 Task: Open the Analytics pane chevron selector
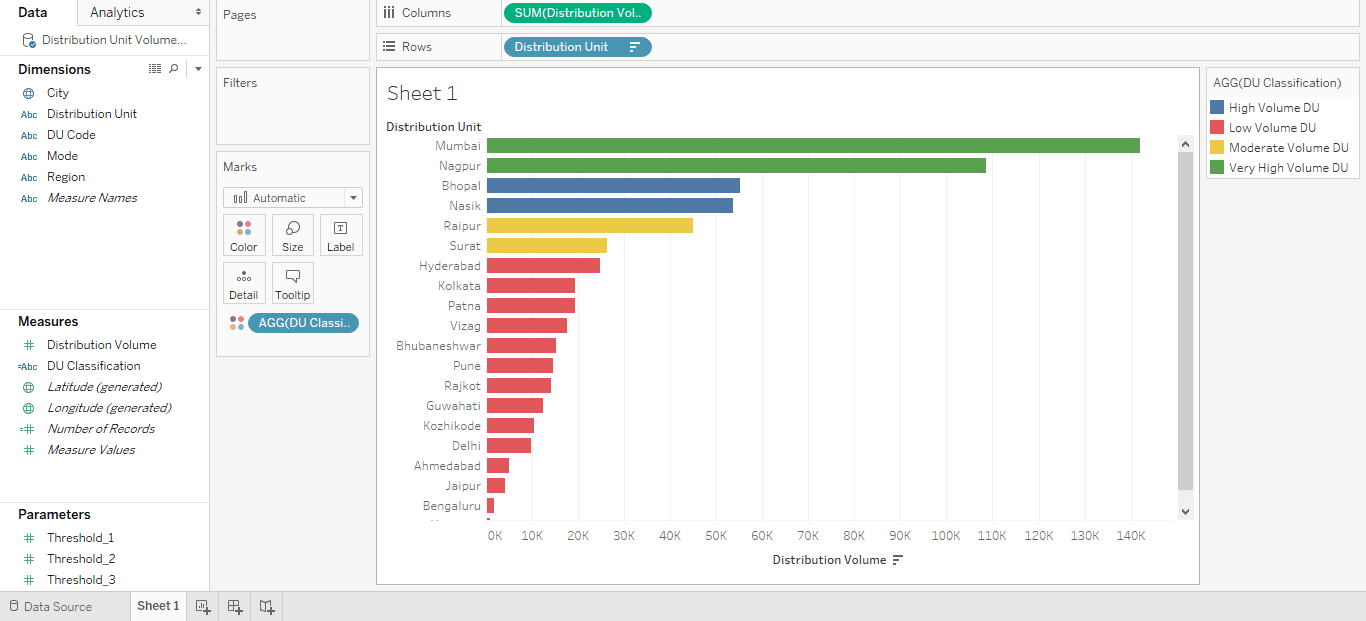tap(196, 13)
